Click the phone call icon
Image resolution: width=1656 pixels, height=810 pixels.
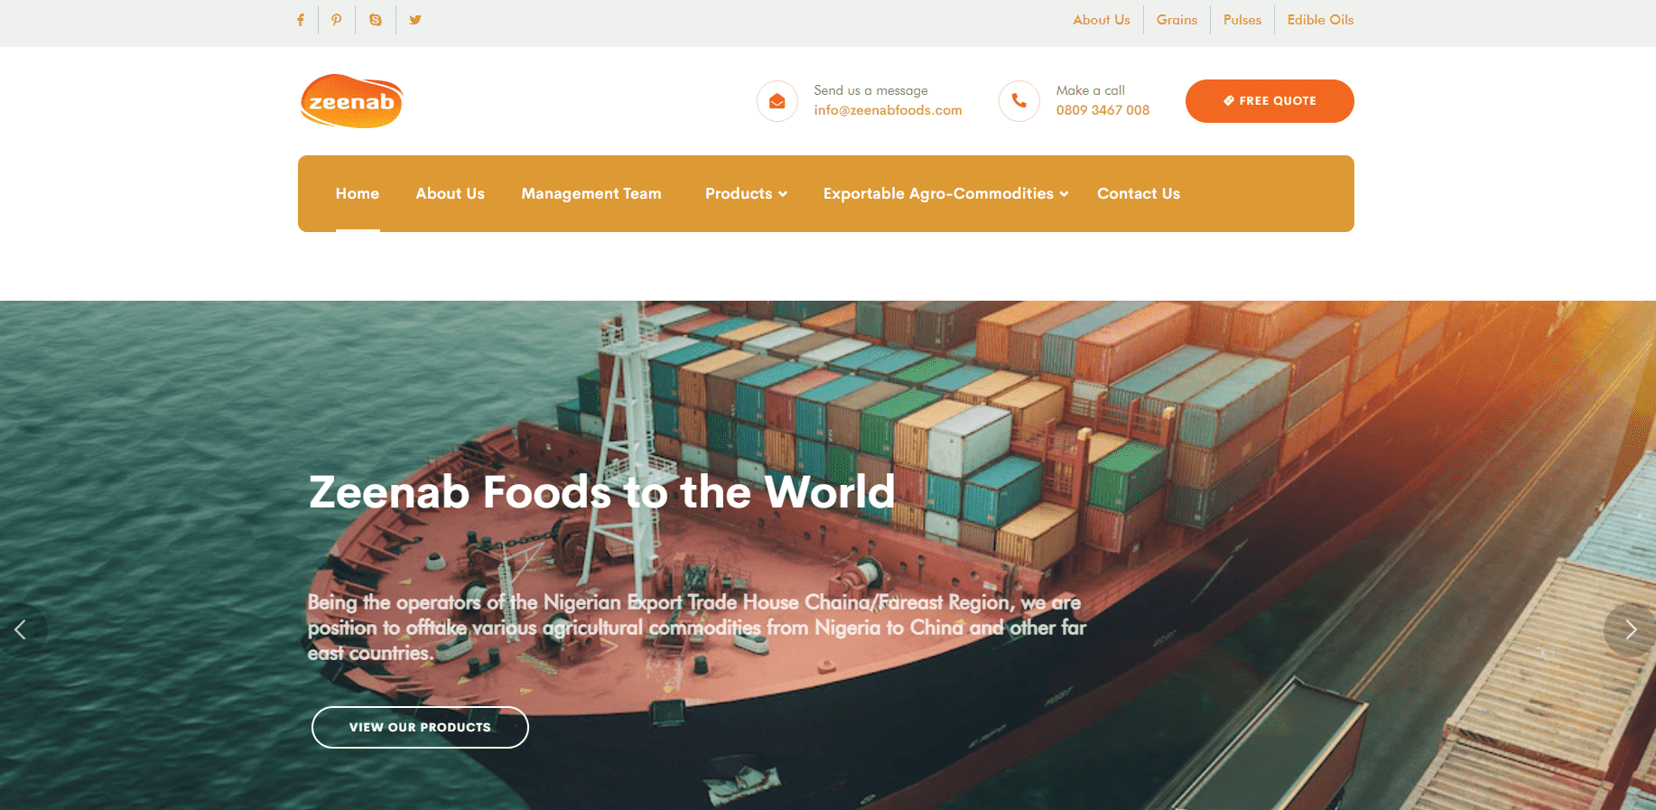pyautogui.click(x=1019, y=101)
